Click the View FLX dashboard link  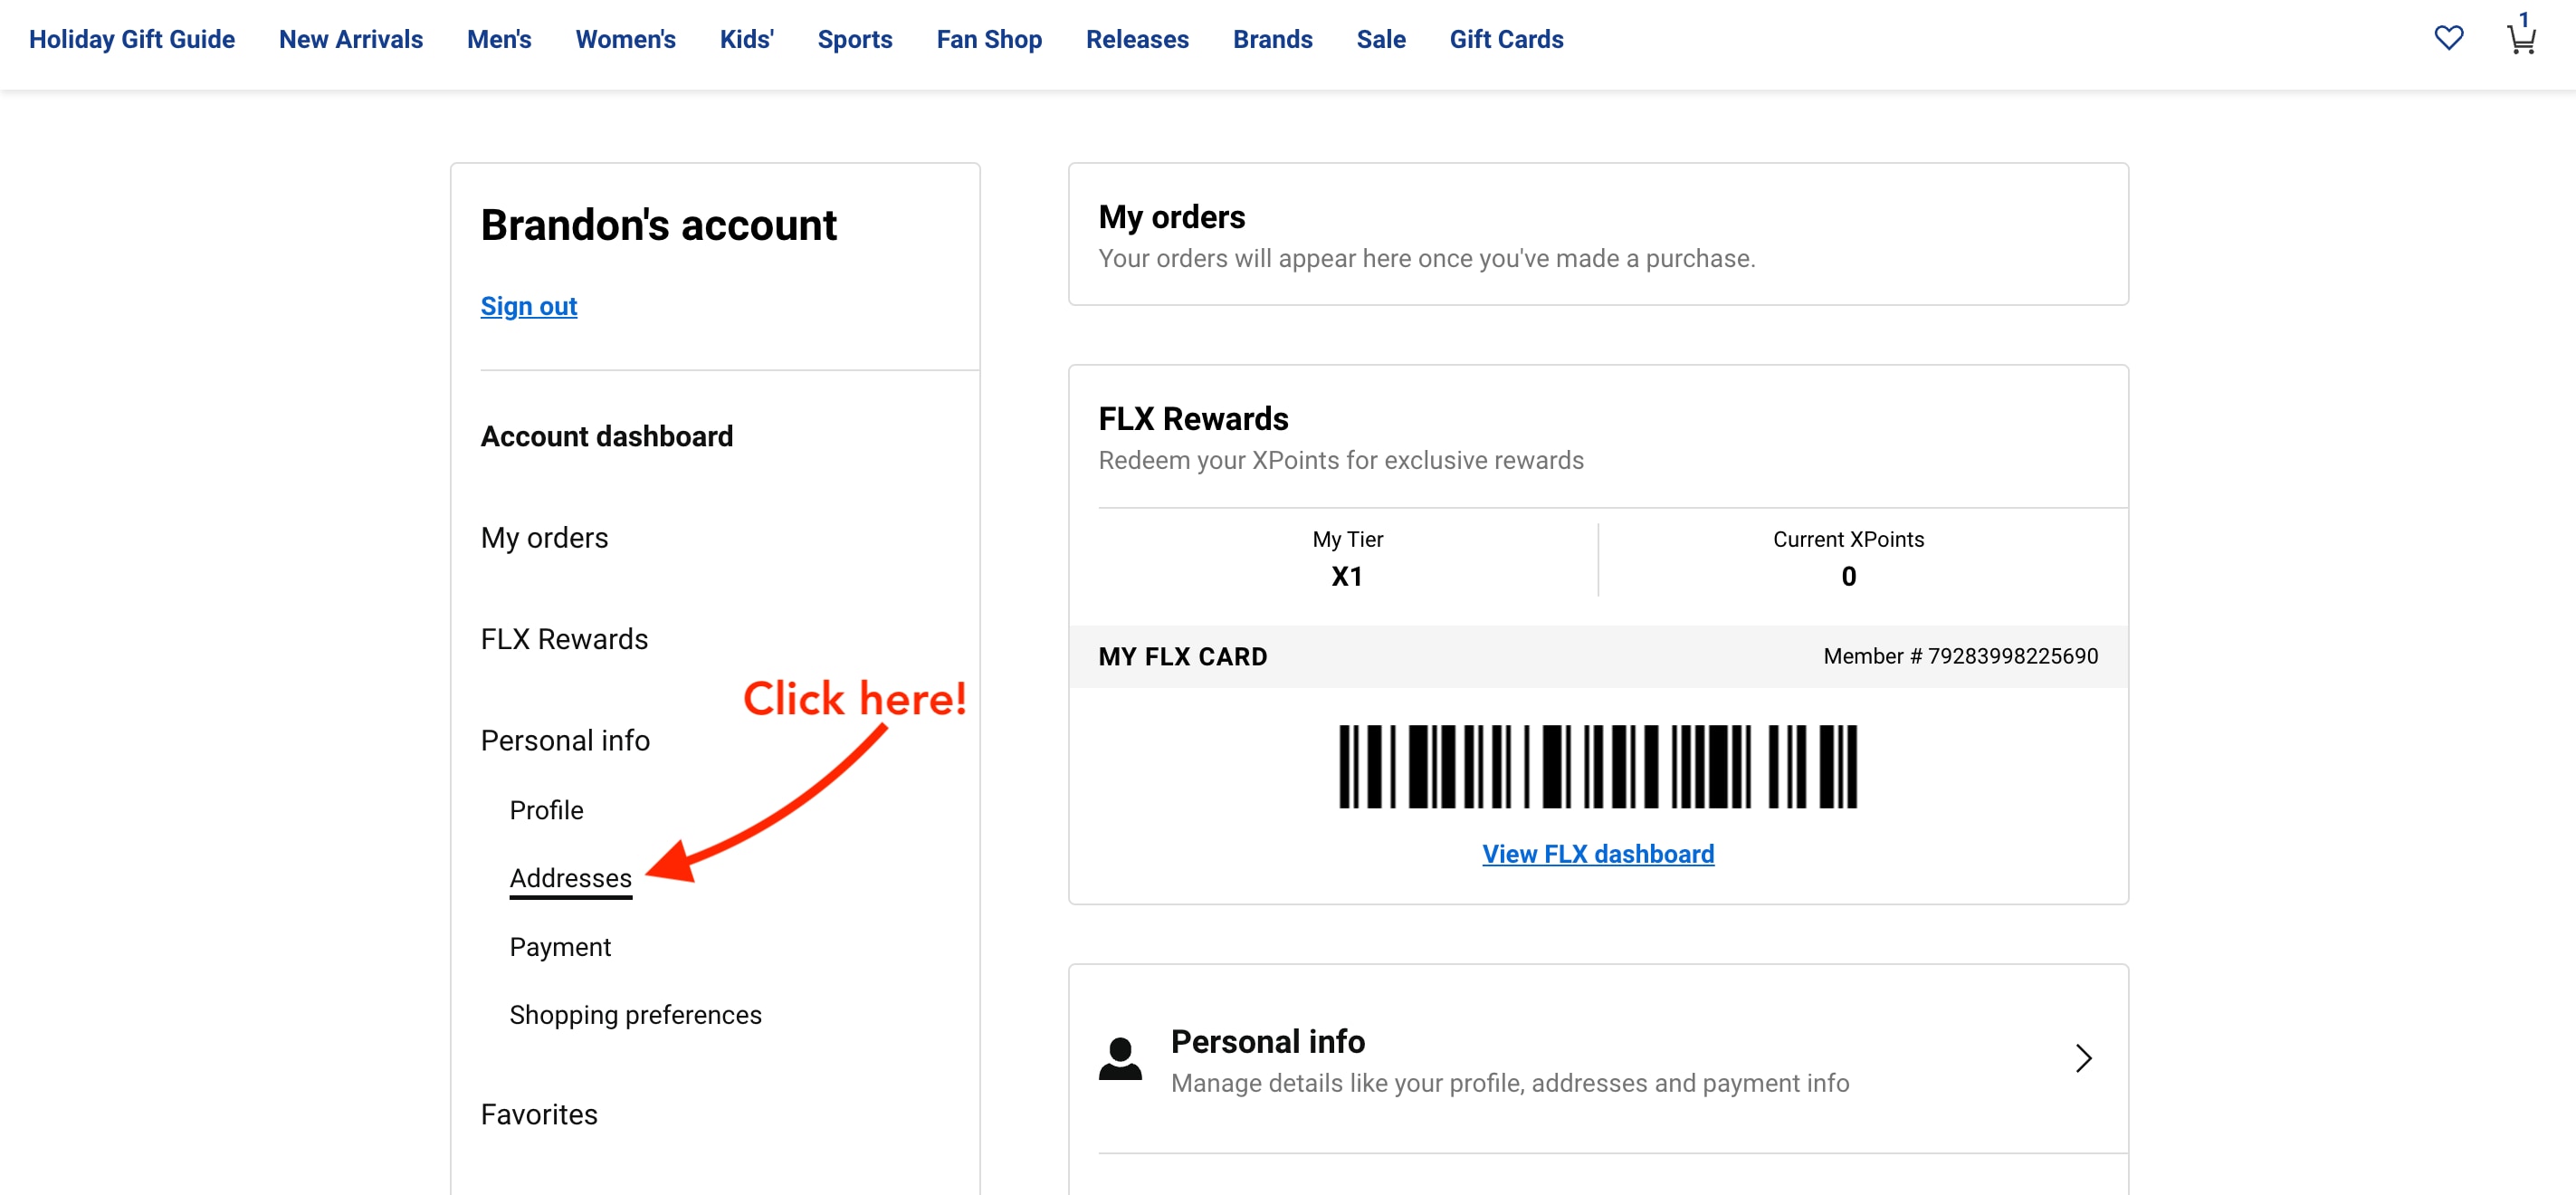(x=1597, y=853)
